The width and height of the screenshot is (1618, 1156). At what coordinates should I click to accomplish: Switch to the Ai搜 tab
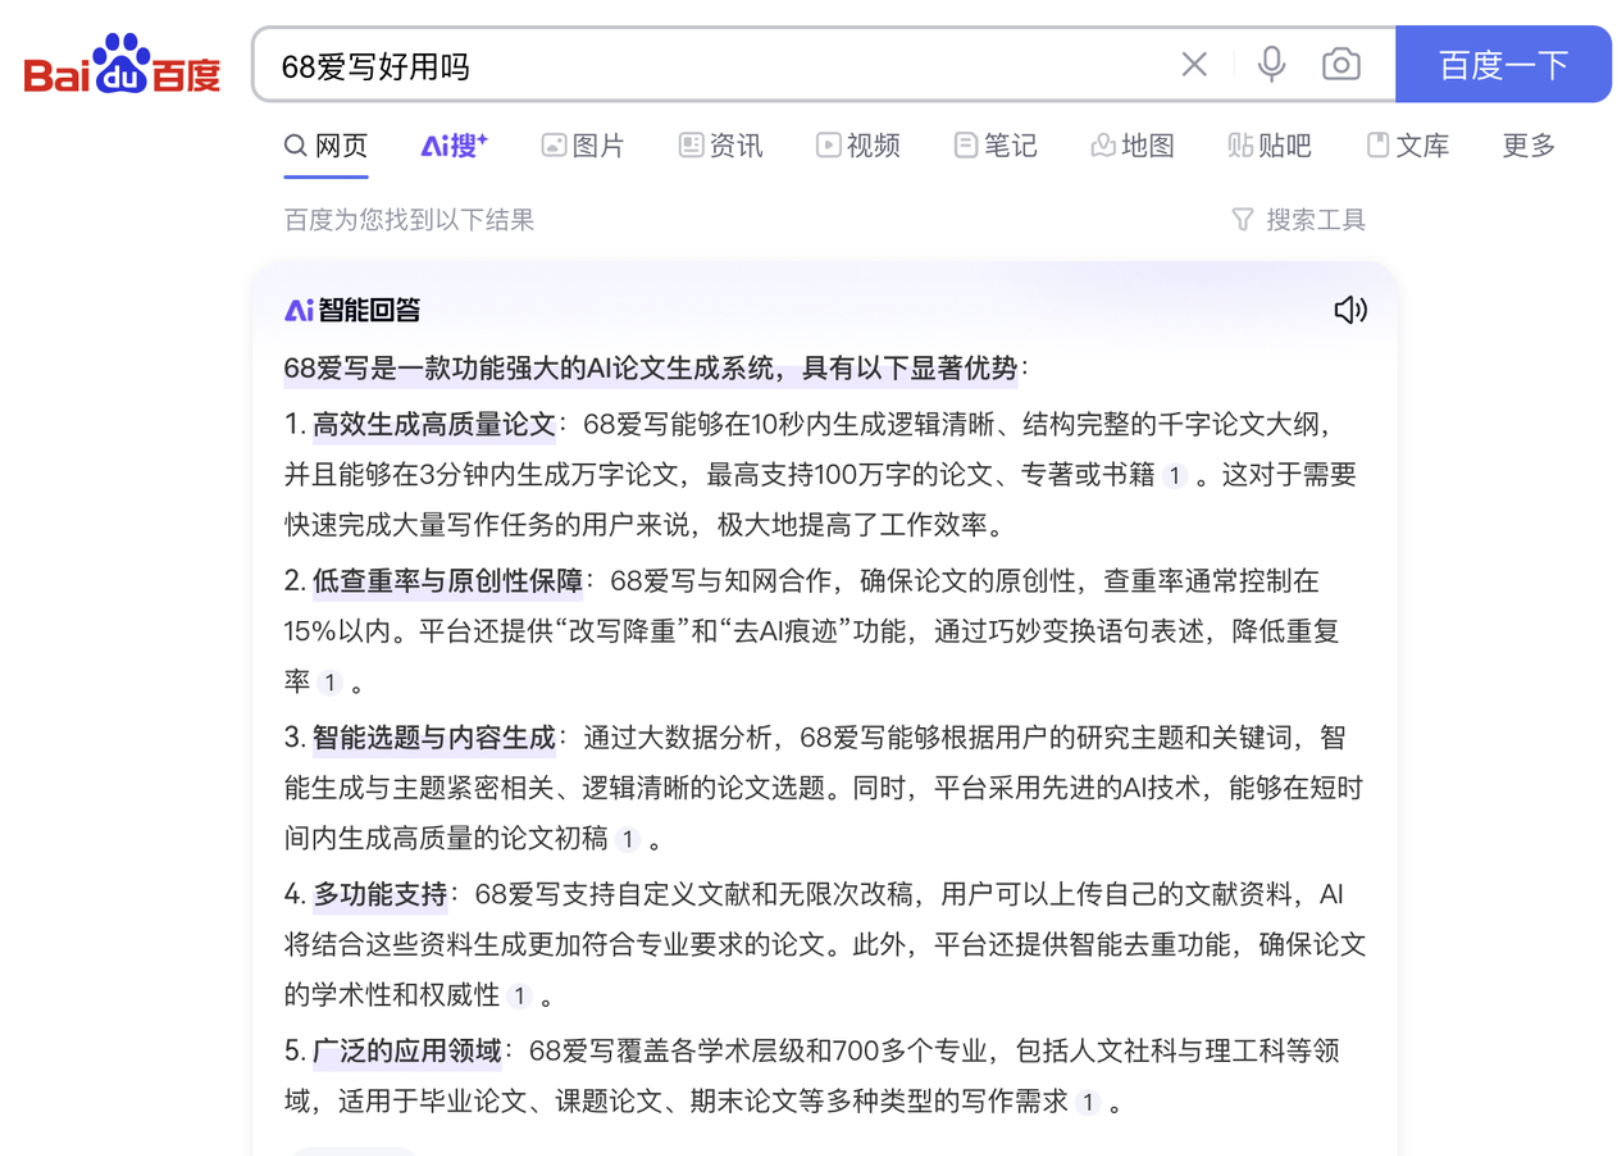point(454,146)
